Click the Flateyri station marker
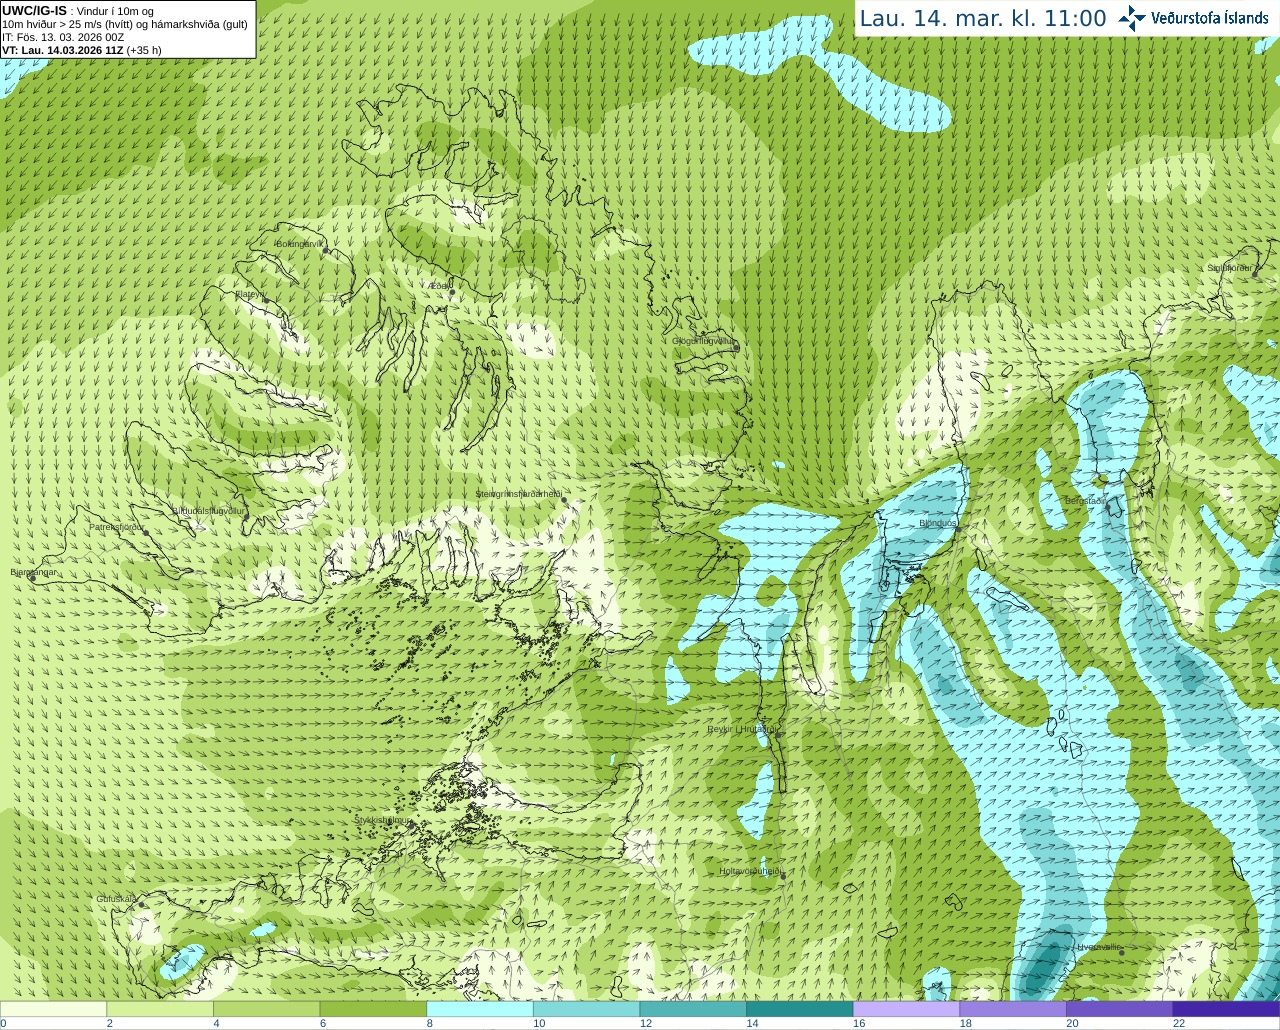This screenshot has height=1030, width=1280. click(266, 300)
